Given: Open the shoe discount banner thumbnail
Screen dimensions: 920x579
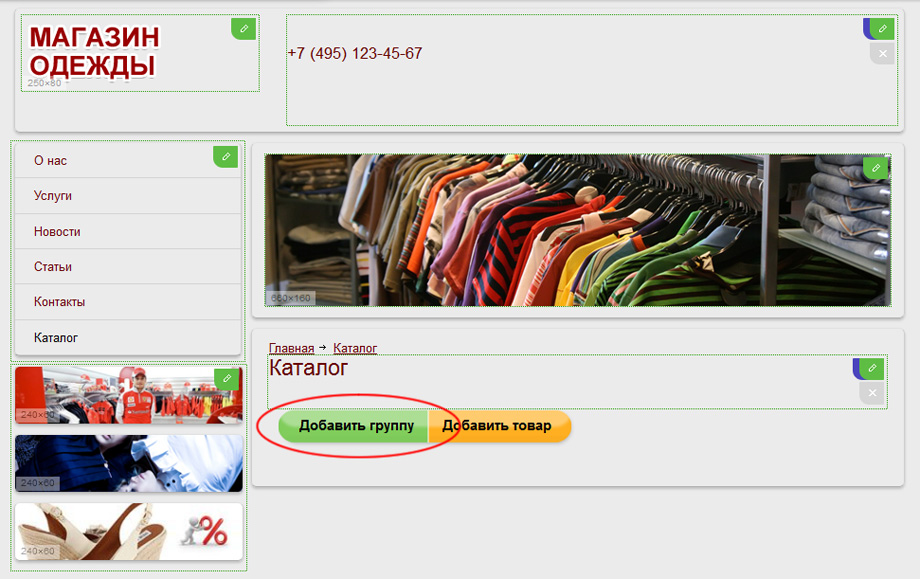Looking at the screenshot, I should (x=128, y=531).
